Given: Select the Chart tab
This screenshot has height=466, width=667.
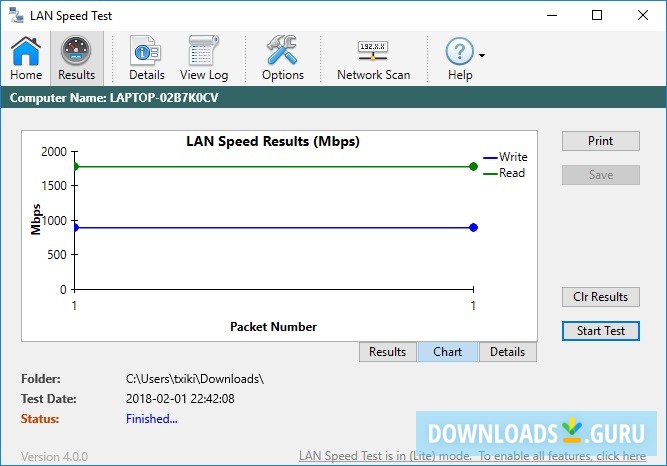Looking at the screenshot, I should [448, 352].
